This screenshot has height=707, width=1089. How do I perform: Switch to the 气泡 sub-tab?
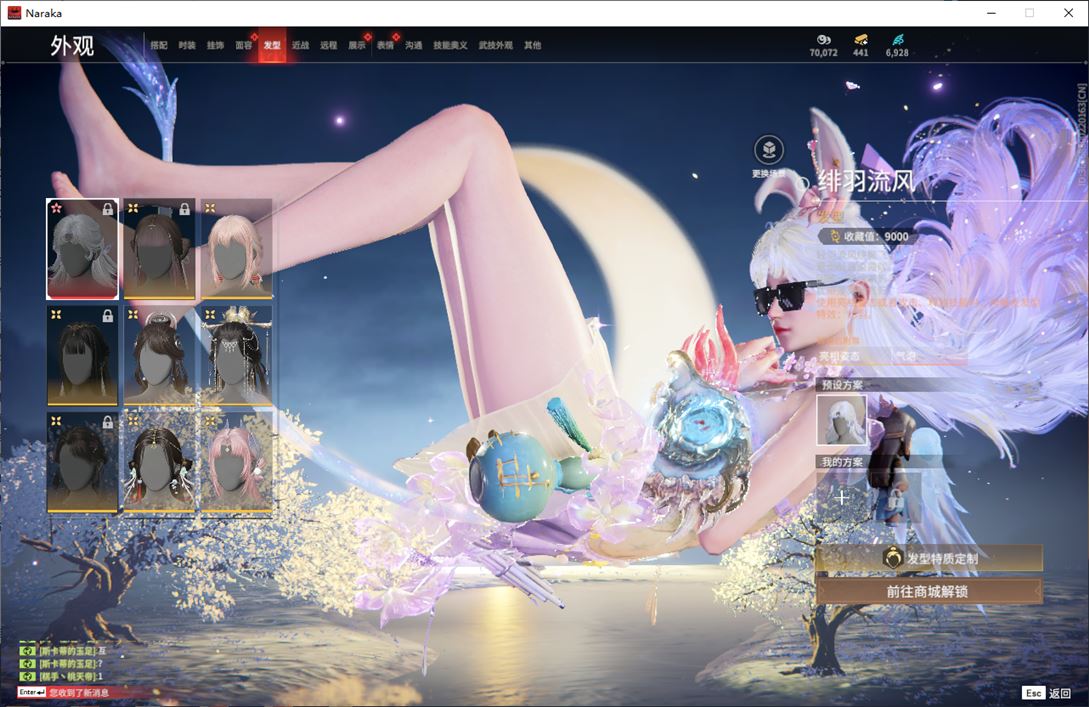pyautogui.click(x=906, y=356)
